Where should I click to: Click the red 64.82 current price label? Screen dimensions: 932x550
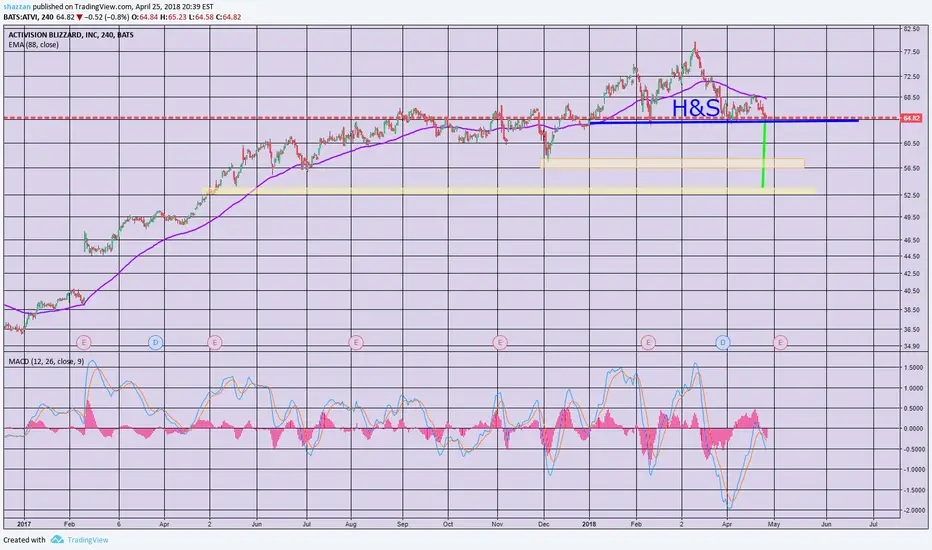[x=911, y=118]
